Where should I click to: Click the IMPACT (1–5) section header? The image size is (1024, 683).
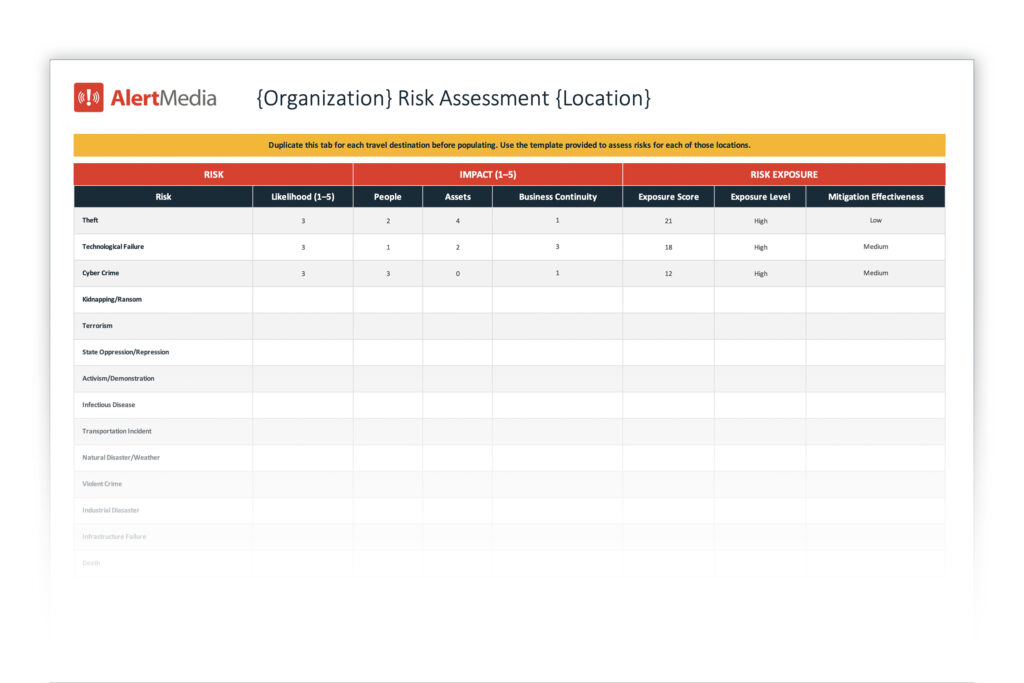click(x=487, y=174)
